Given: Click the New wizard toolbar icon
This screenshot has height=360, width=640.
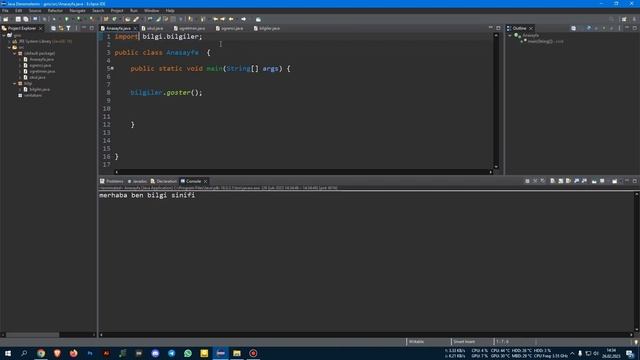Looking at the screenshot, I should pyautogui.click(x=6, y=19).
